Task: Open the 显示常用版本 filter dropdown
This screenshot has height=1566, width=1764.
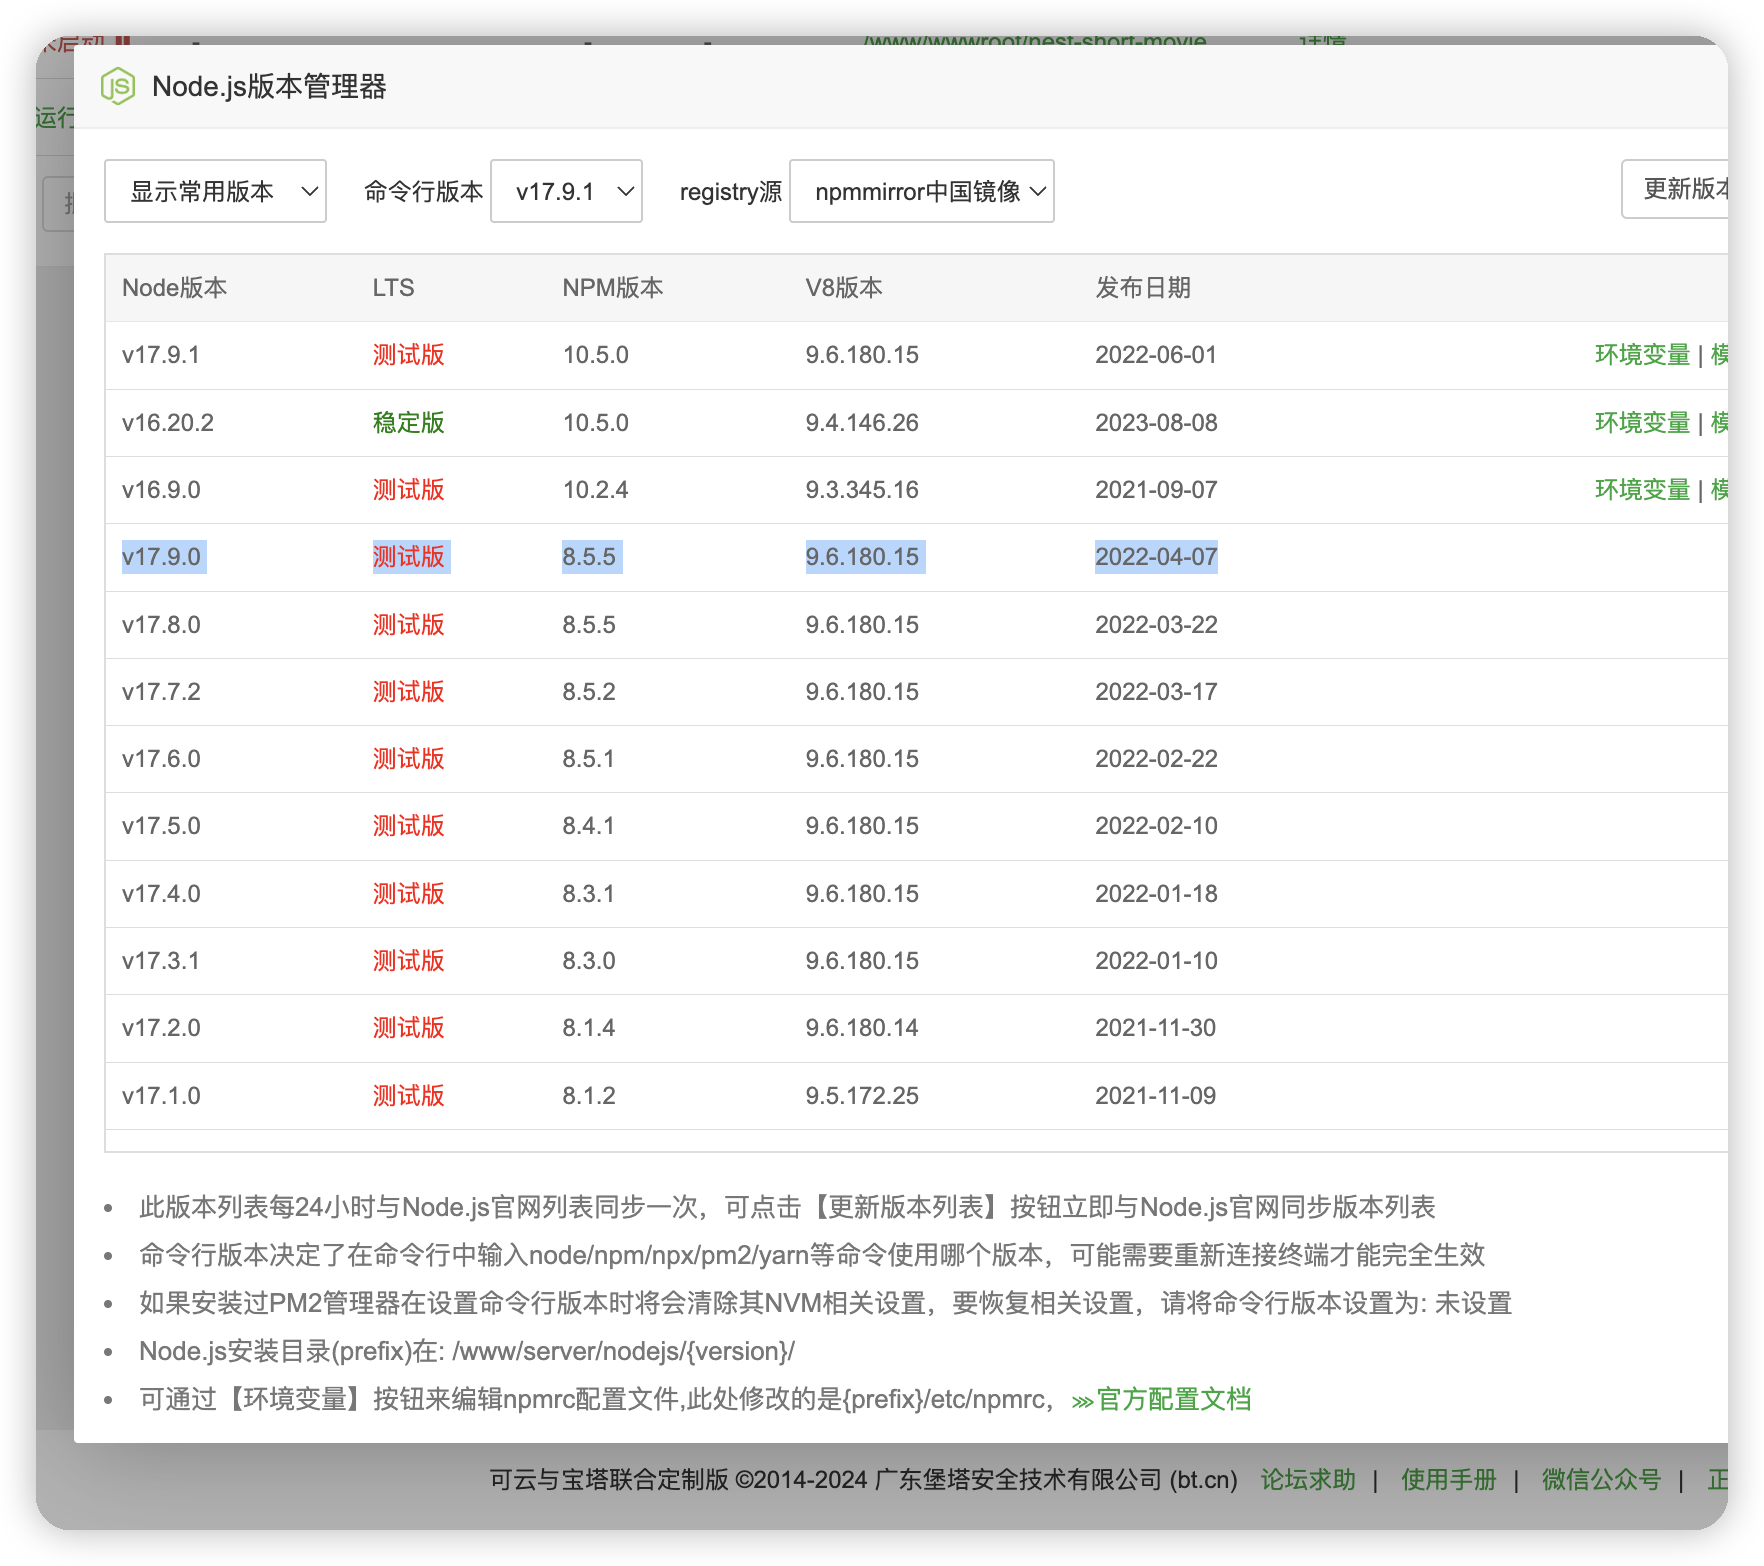Action: pos(215,191)
